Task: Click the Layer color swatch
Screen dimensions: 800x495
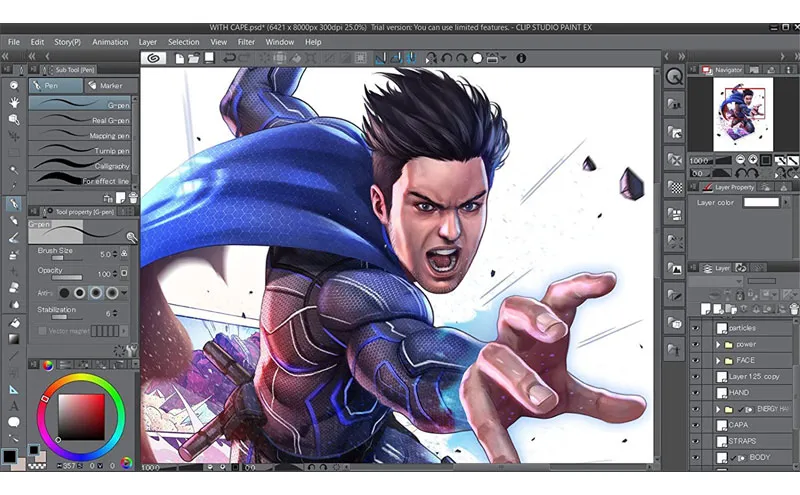Action: [760, 202]
